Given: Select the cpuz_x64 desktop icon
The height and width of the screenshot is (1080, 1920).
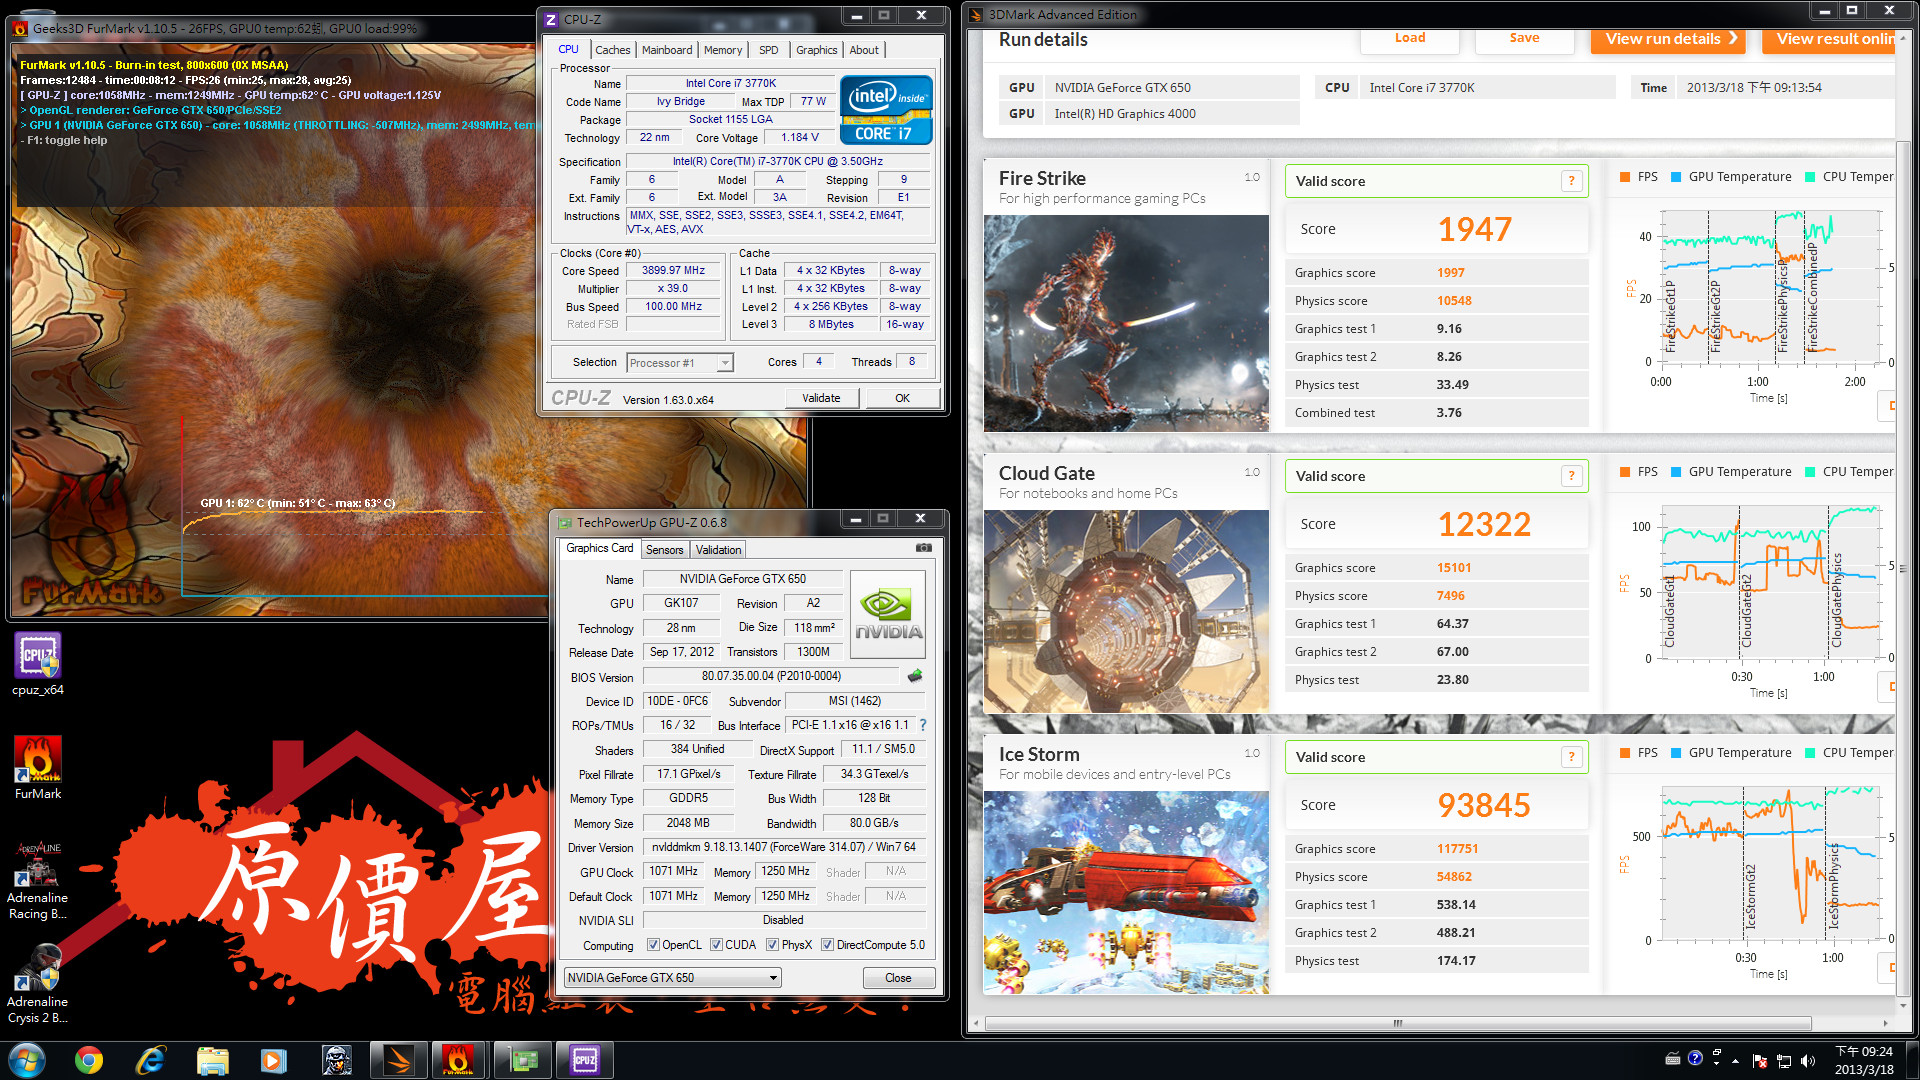Looking at the screenshot, I should 38,665.
